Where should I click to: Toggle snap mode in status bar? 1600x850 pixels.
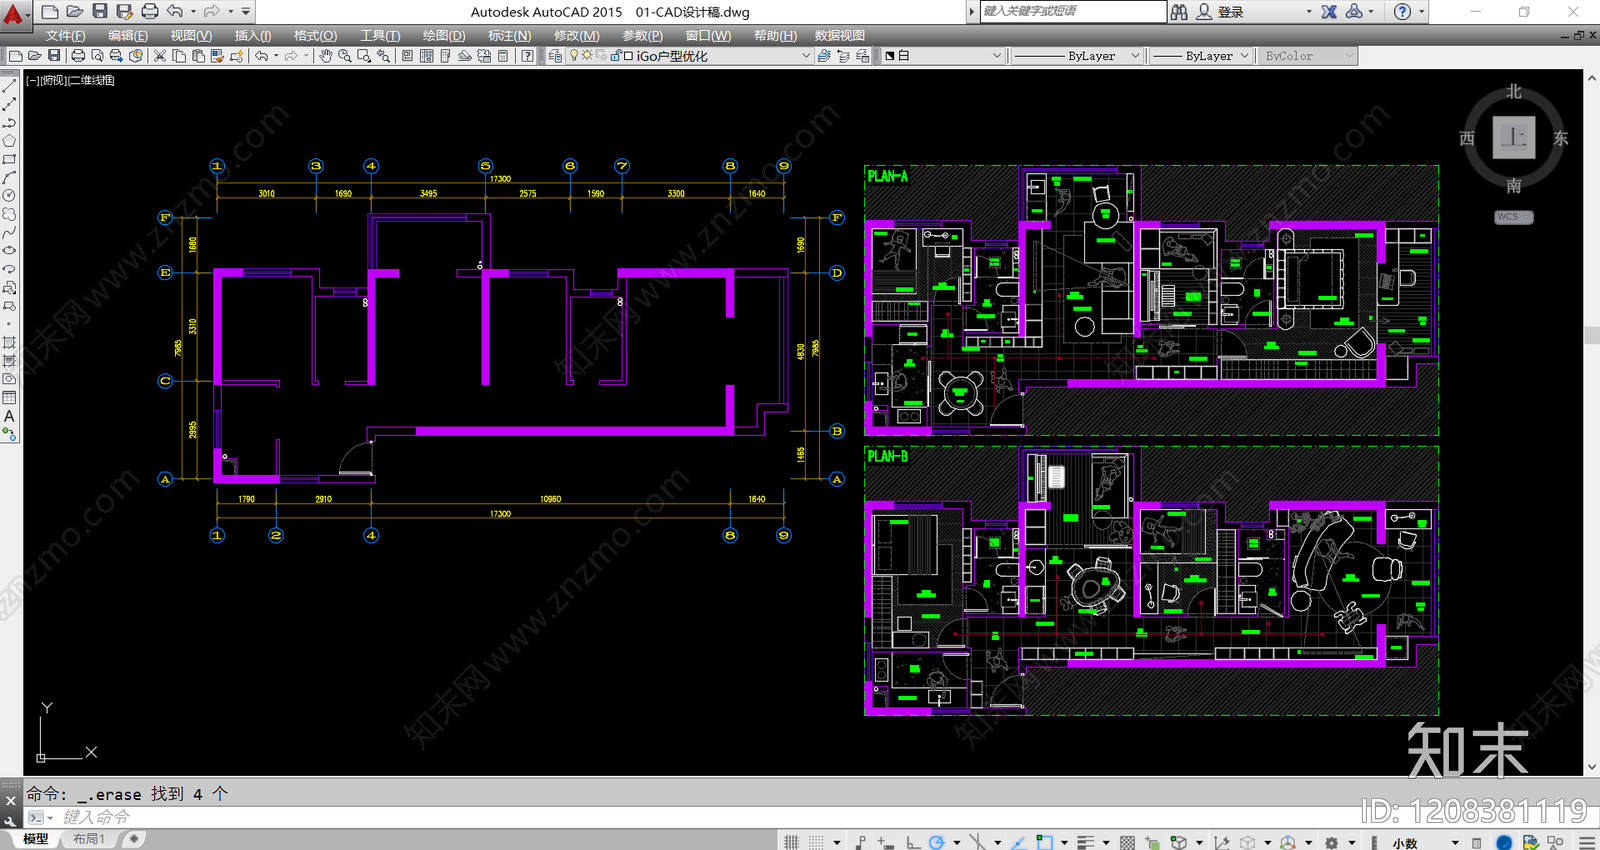[x=816, y=842]
